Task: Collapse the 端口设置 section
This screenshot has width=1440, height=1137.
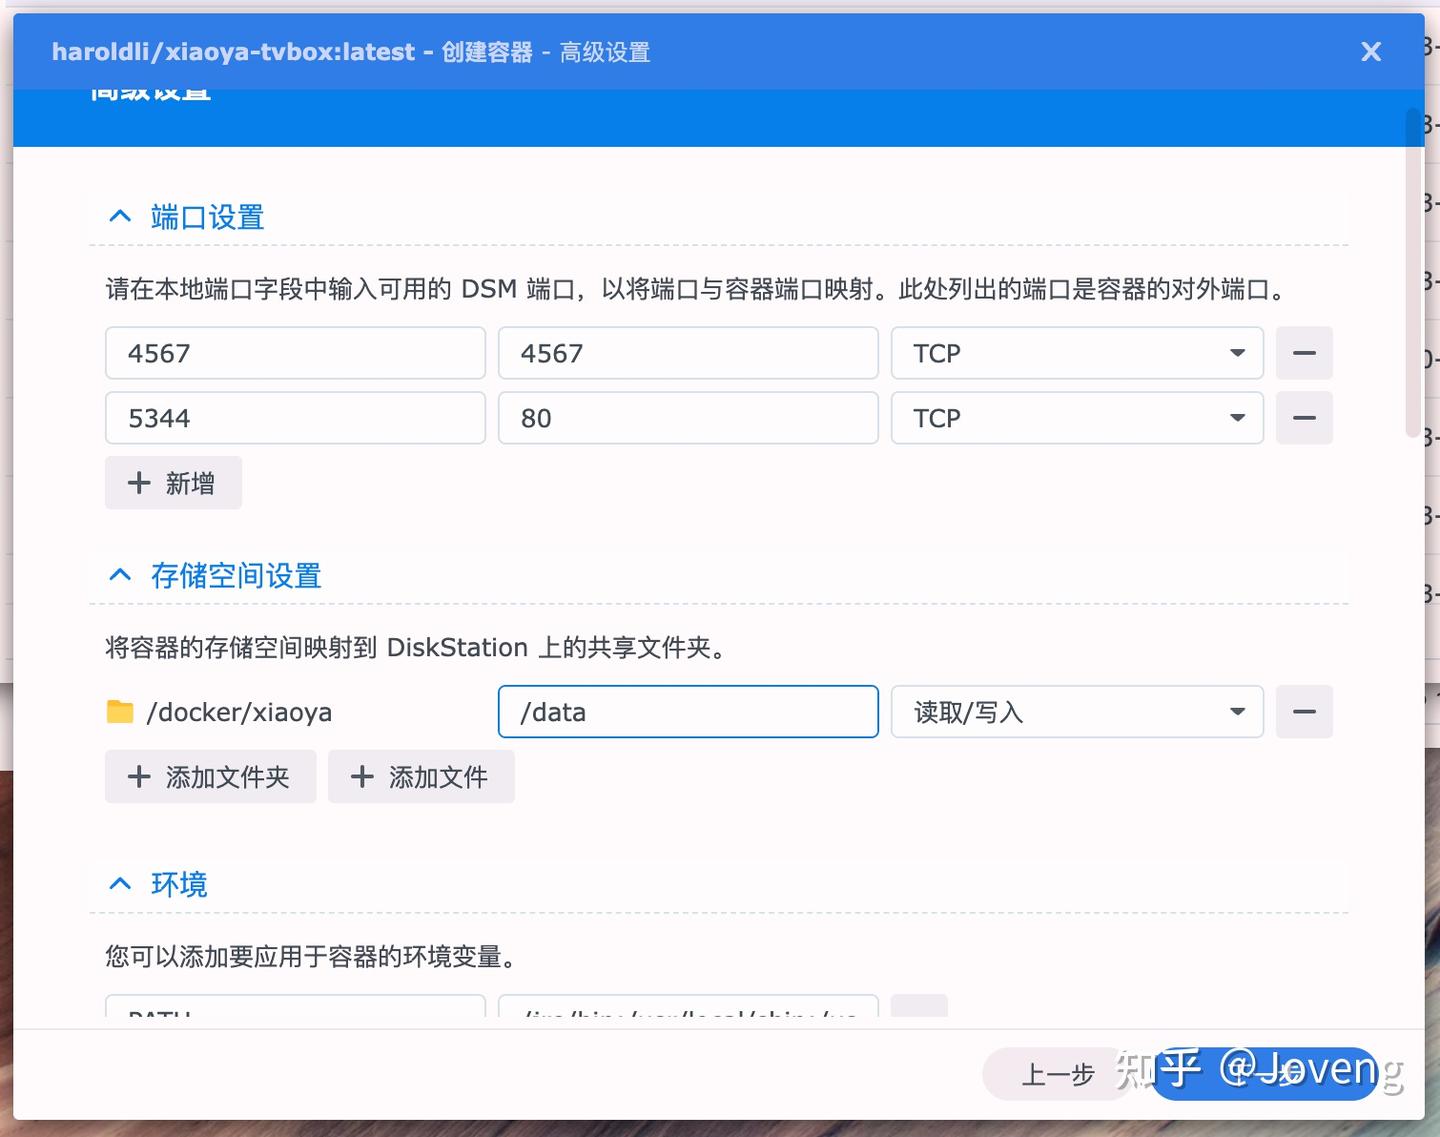Action: click(120, 217)
